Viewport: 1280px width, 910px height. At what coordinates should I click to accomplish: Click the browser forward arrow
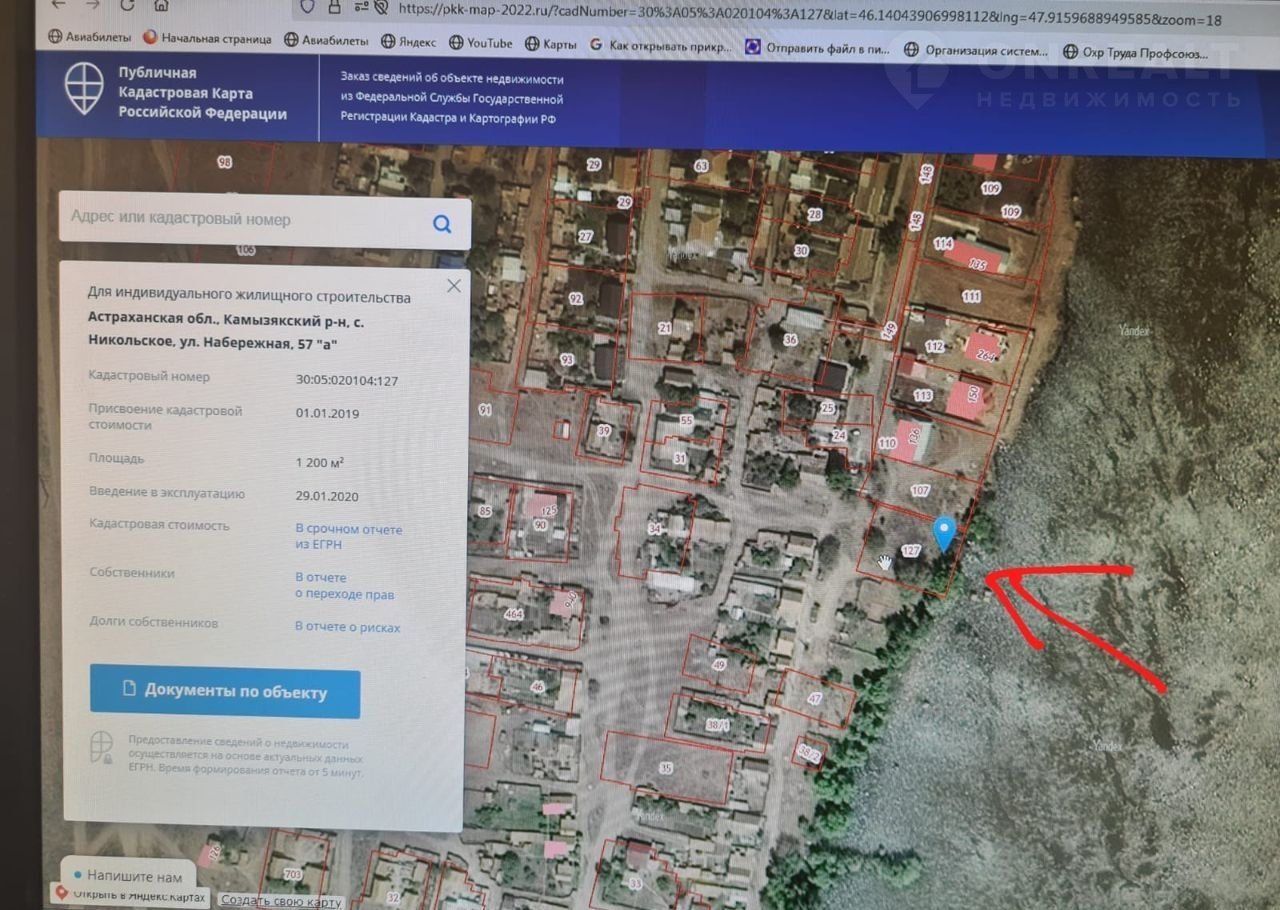[x=92, y=6]
